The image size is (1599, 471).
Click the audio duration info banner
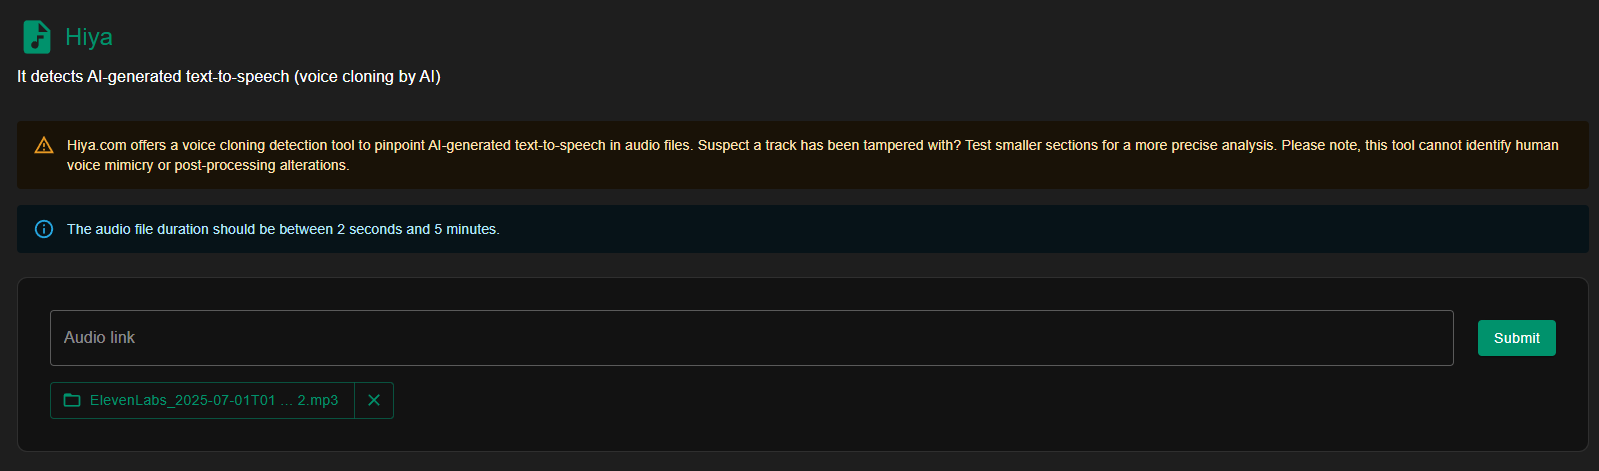803,229
